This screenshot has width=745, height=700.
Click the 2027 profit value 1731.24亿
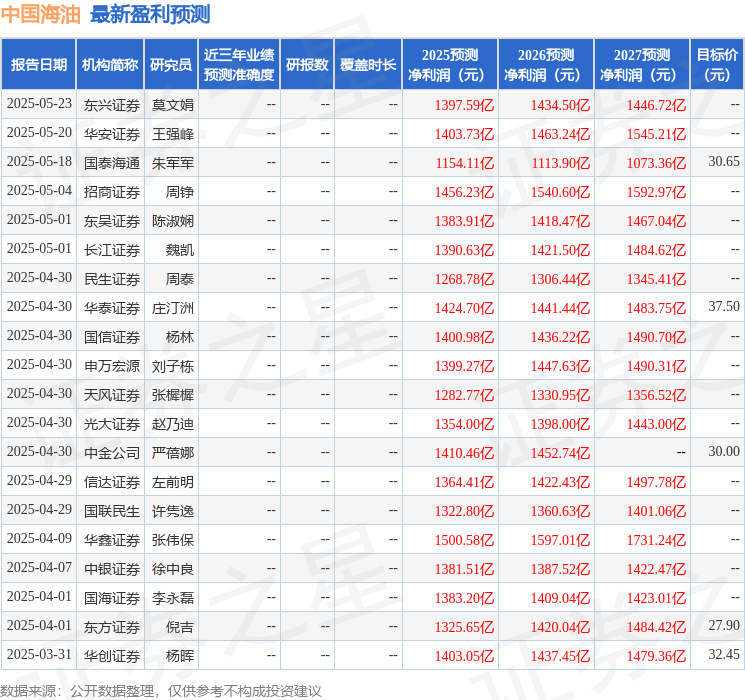656,539
